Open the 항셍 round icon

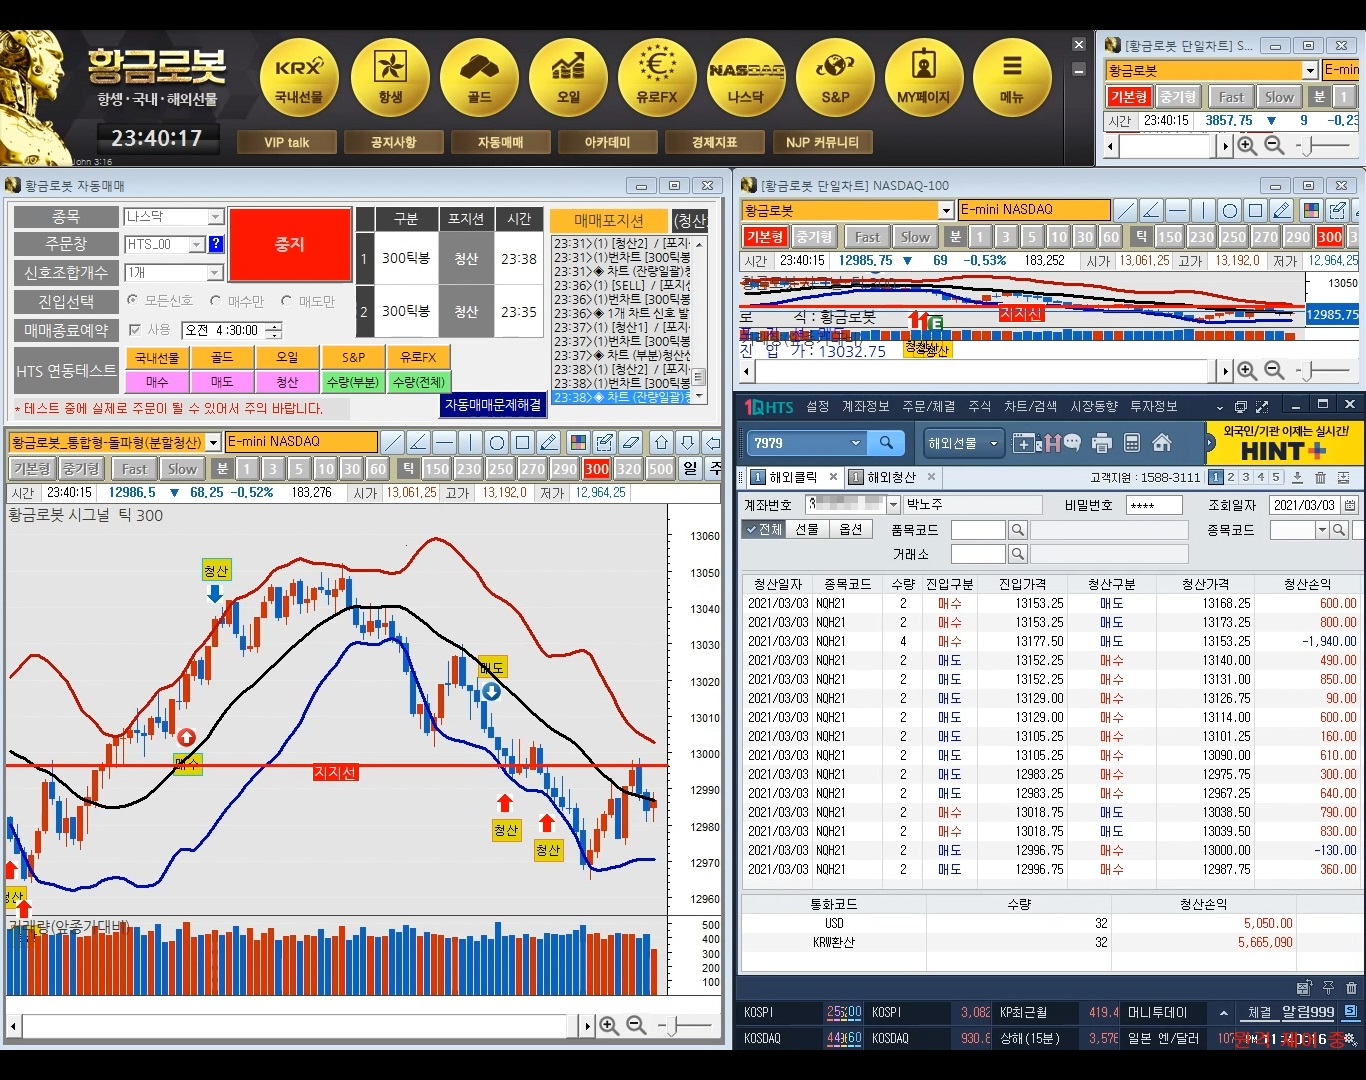point(390,78)
